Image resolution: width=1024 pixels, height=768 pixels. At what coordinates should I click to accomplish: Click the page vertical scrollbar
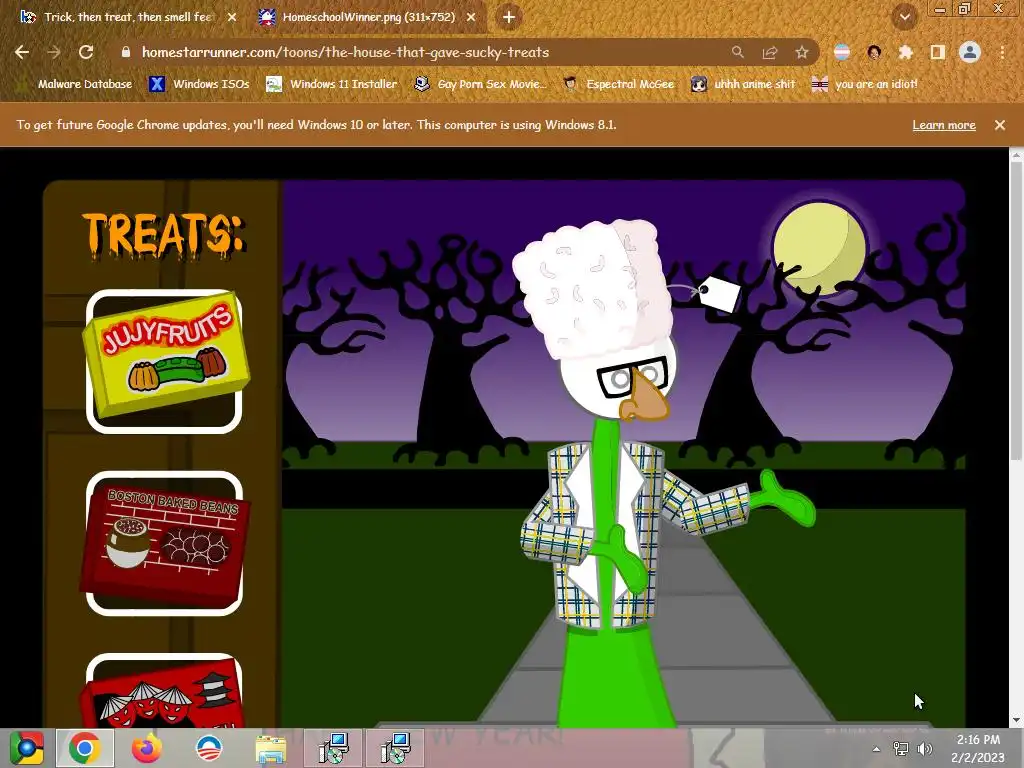(1016, 310)
